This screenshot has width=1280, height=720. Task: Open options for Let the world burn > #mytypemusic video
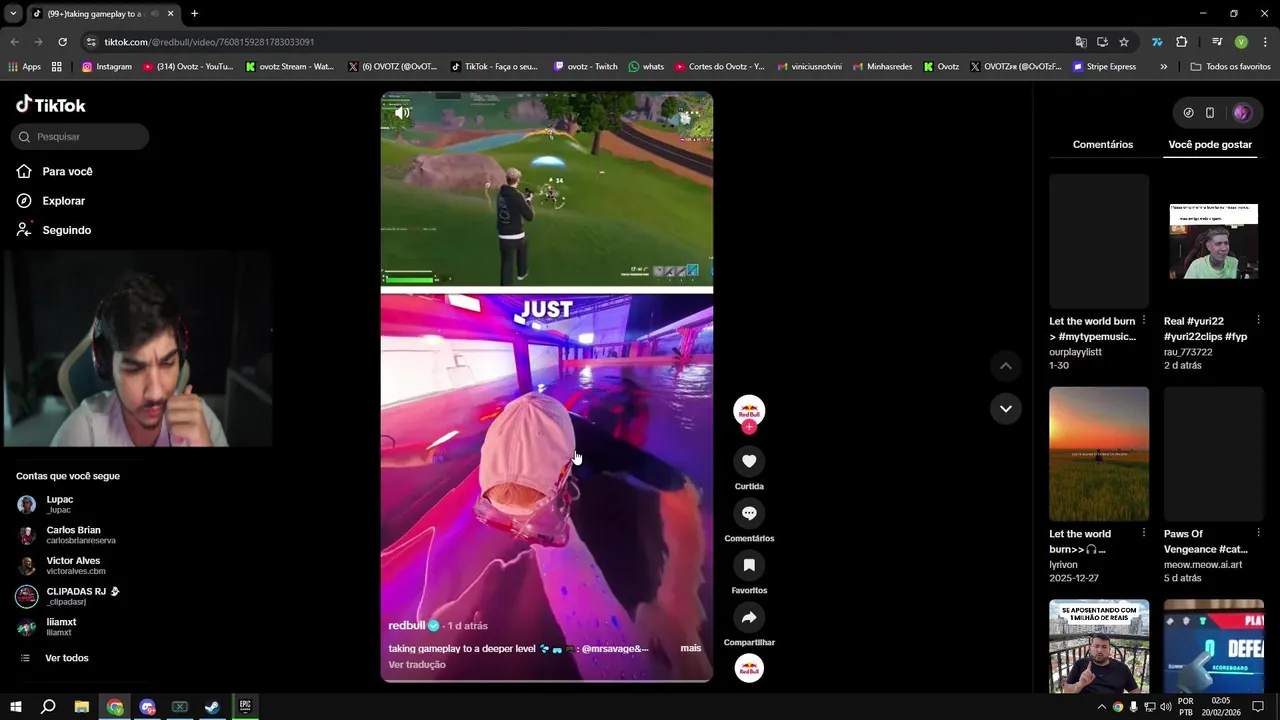click(x=1144, y=320)
